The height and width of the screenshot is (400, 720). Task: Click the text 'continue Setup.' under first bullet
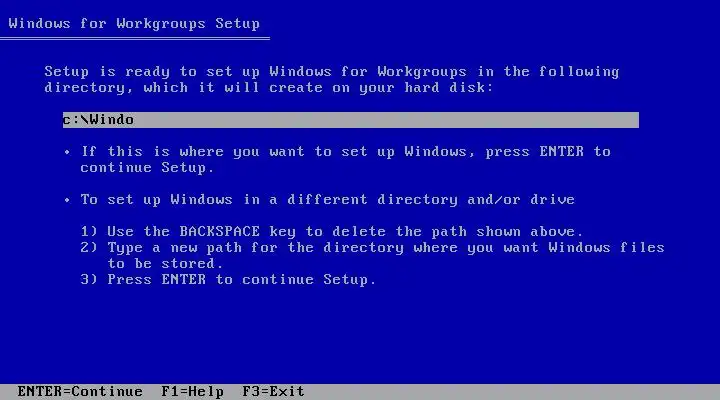pos(147,168)
